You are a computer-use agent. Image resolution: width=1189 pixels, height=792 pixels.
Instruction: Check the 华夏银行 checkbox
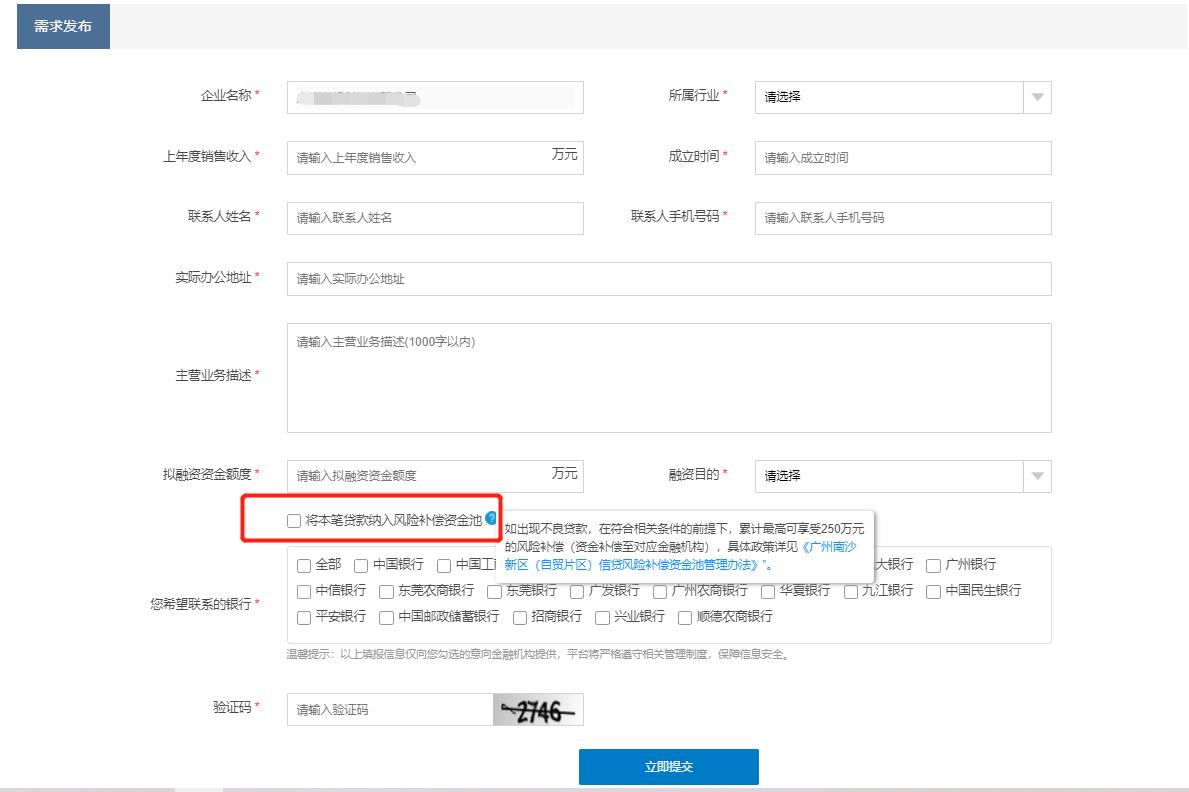[768, 591]
